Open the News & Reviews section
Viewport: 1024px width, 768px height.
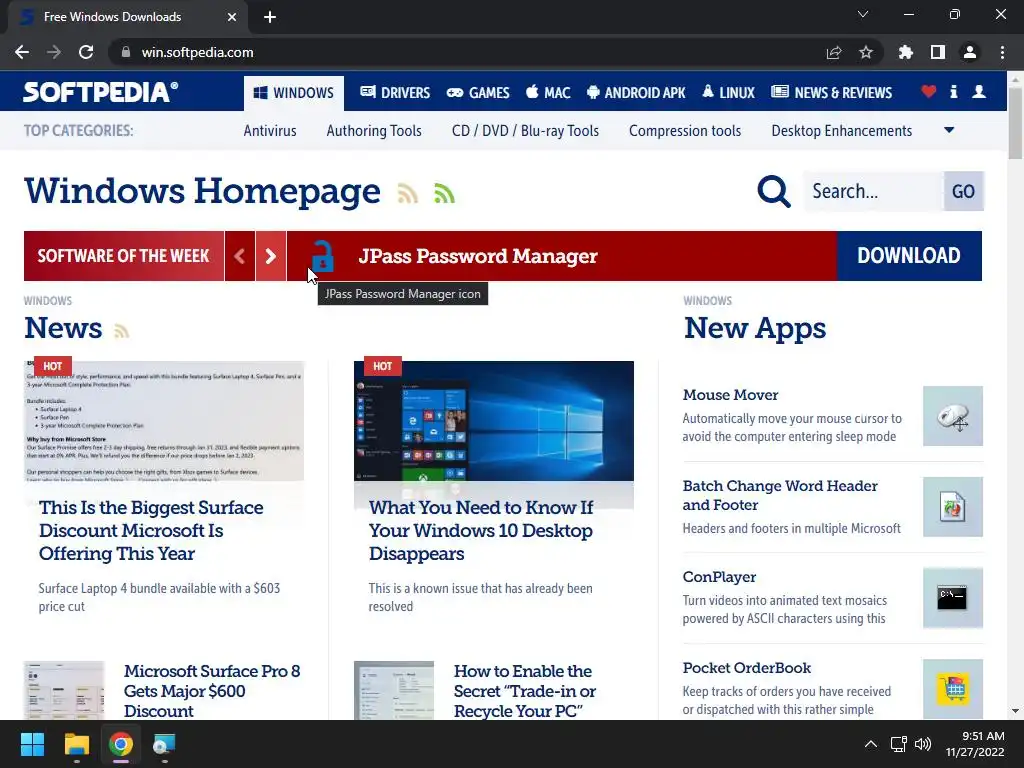click(x=831, y=93)
